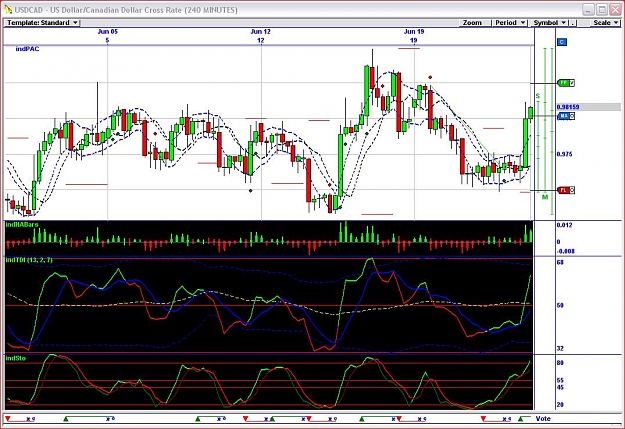Open the Symbol dropdown
This screenshot has height=429, width=625.
pyautogui.click(x=550, y=23)
